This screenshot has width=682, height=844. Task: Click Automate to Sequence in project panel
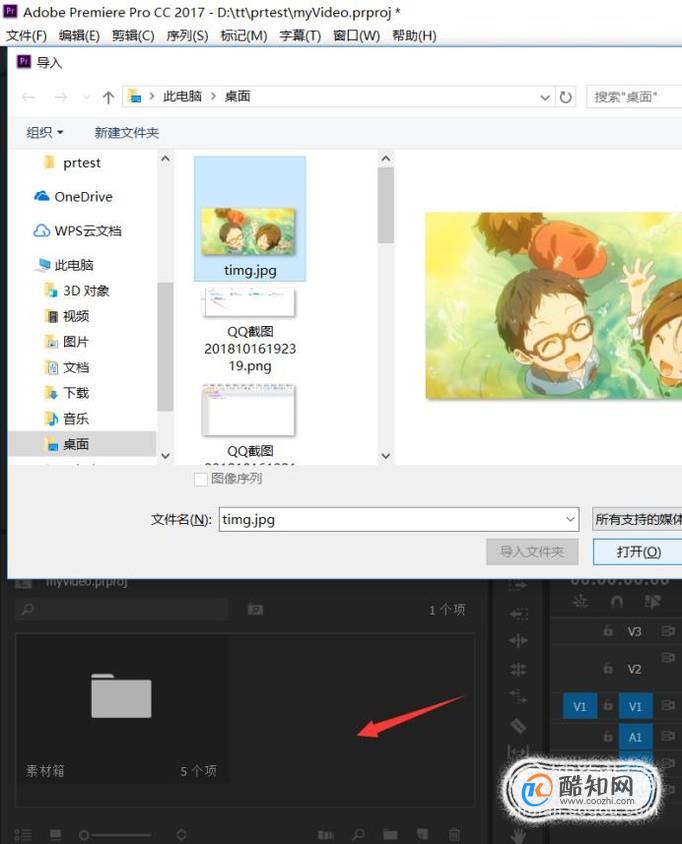[x=326, y=835]
